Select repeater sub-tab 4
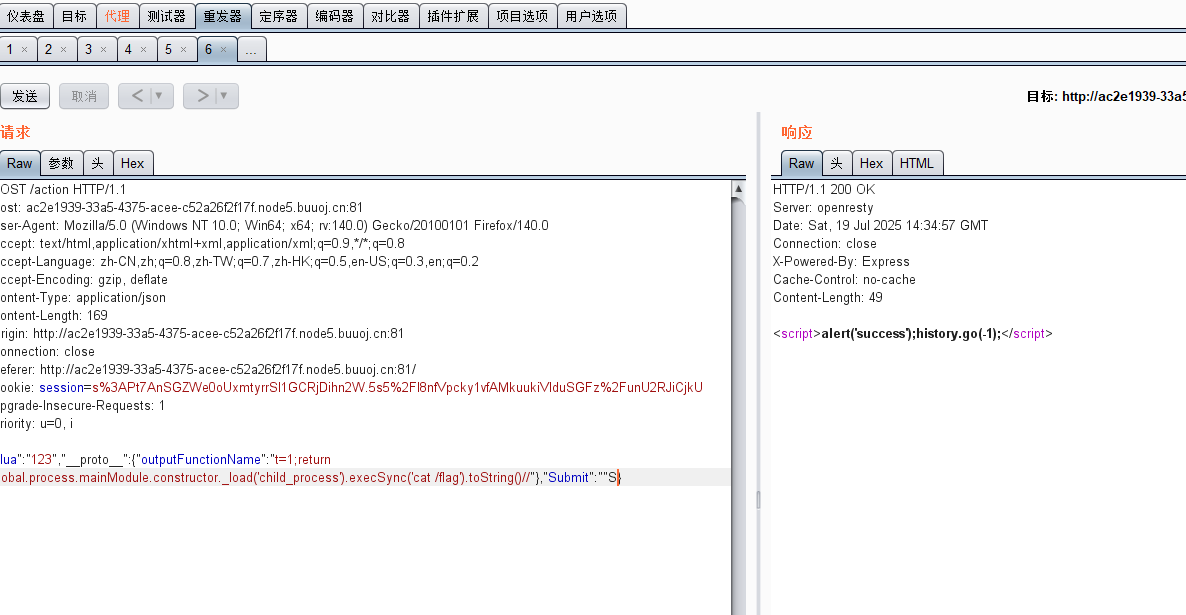This screenshot has width=1186, height=615. click(129, 49)
